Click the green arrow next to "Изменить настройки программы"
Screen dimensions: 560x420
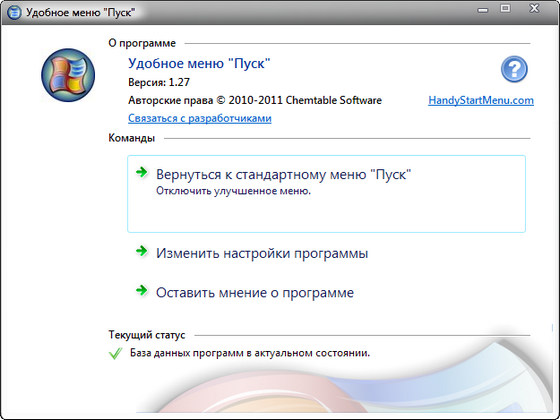pos(142,251)
